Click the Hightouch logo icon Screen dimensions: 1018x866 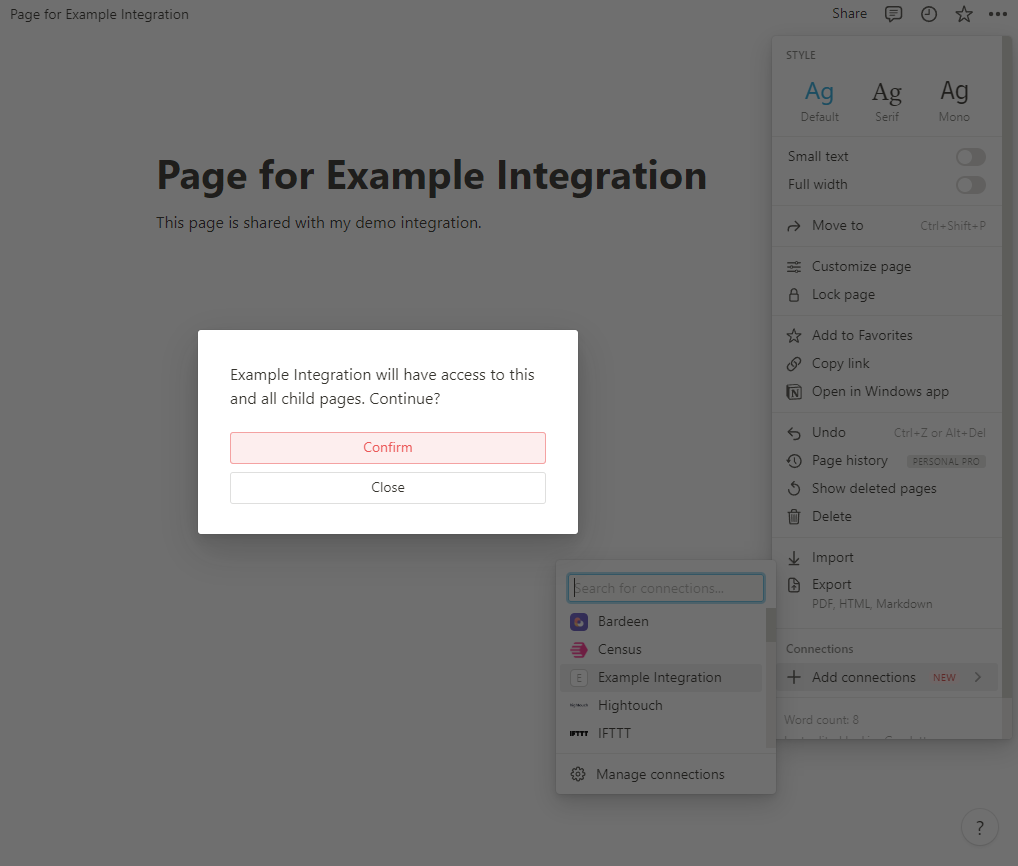point(578,706)
